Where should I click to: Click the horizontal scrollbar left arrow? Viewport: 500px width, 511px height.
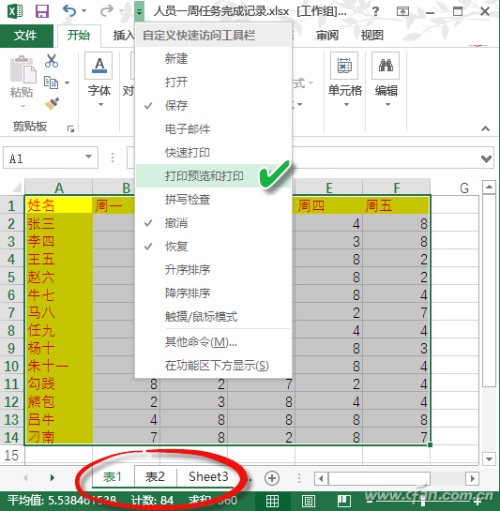click(x=321, y=479)
